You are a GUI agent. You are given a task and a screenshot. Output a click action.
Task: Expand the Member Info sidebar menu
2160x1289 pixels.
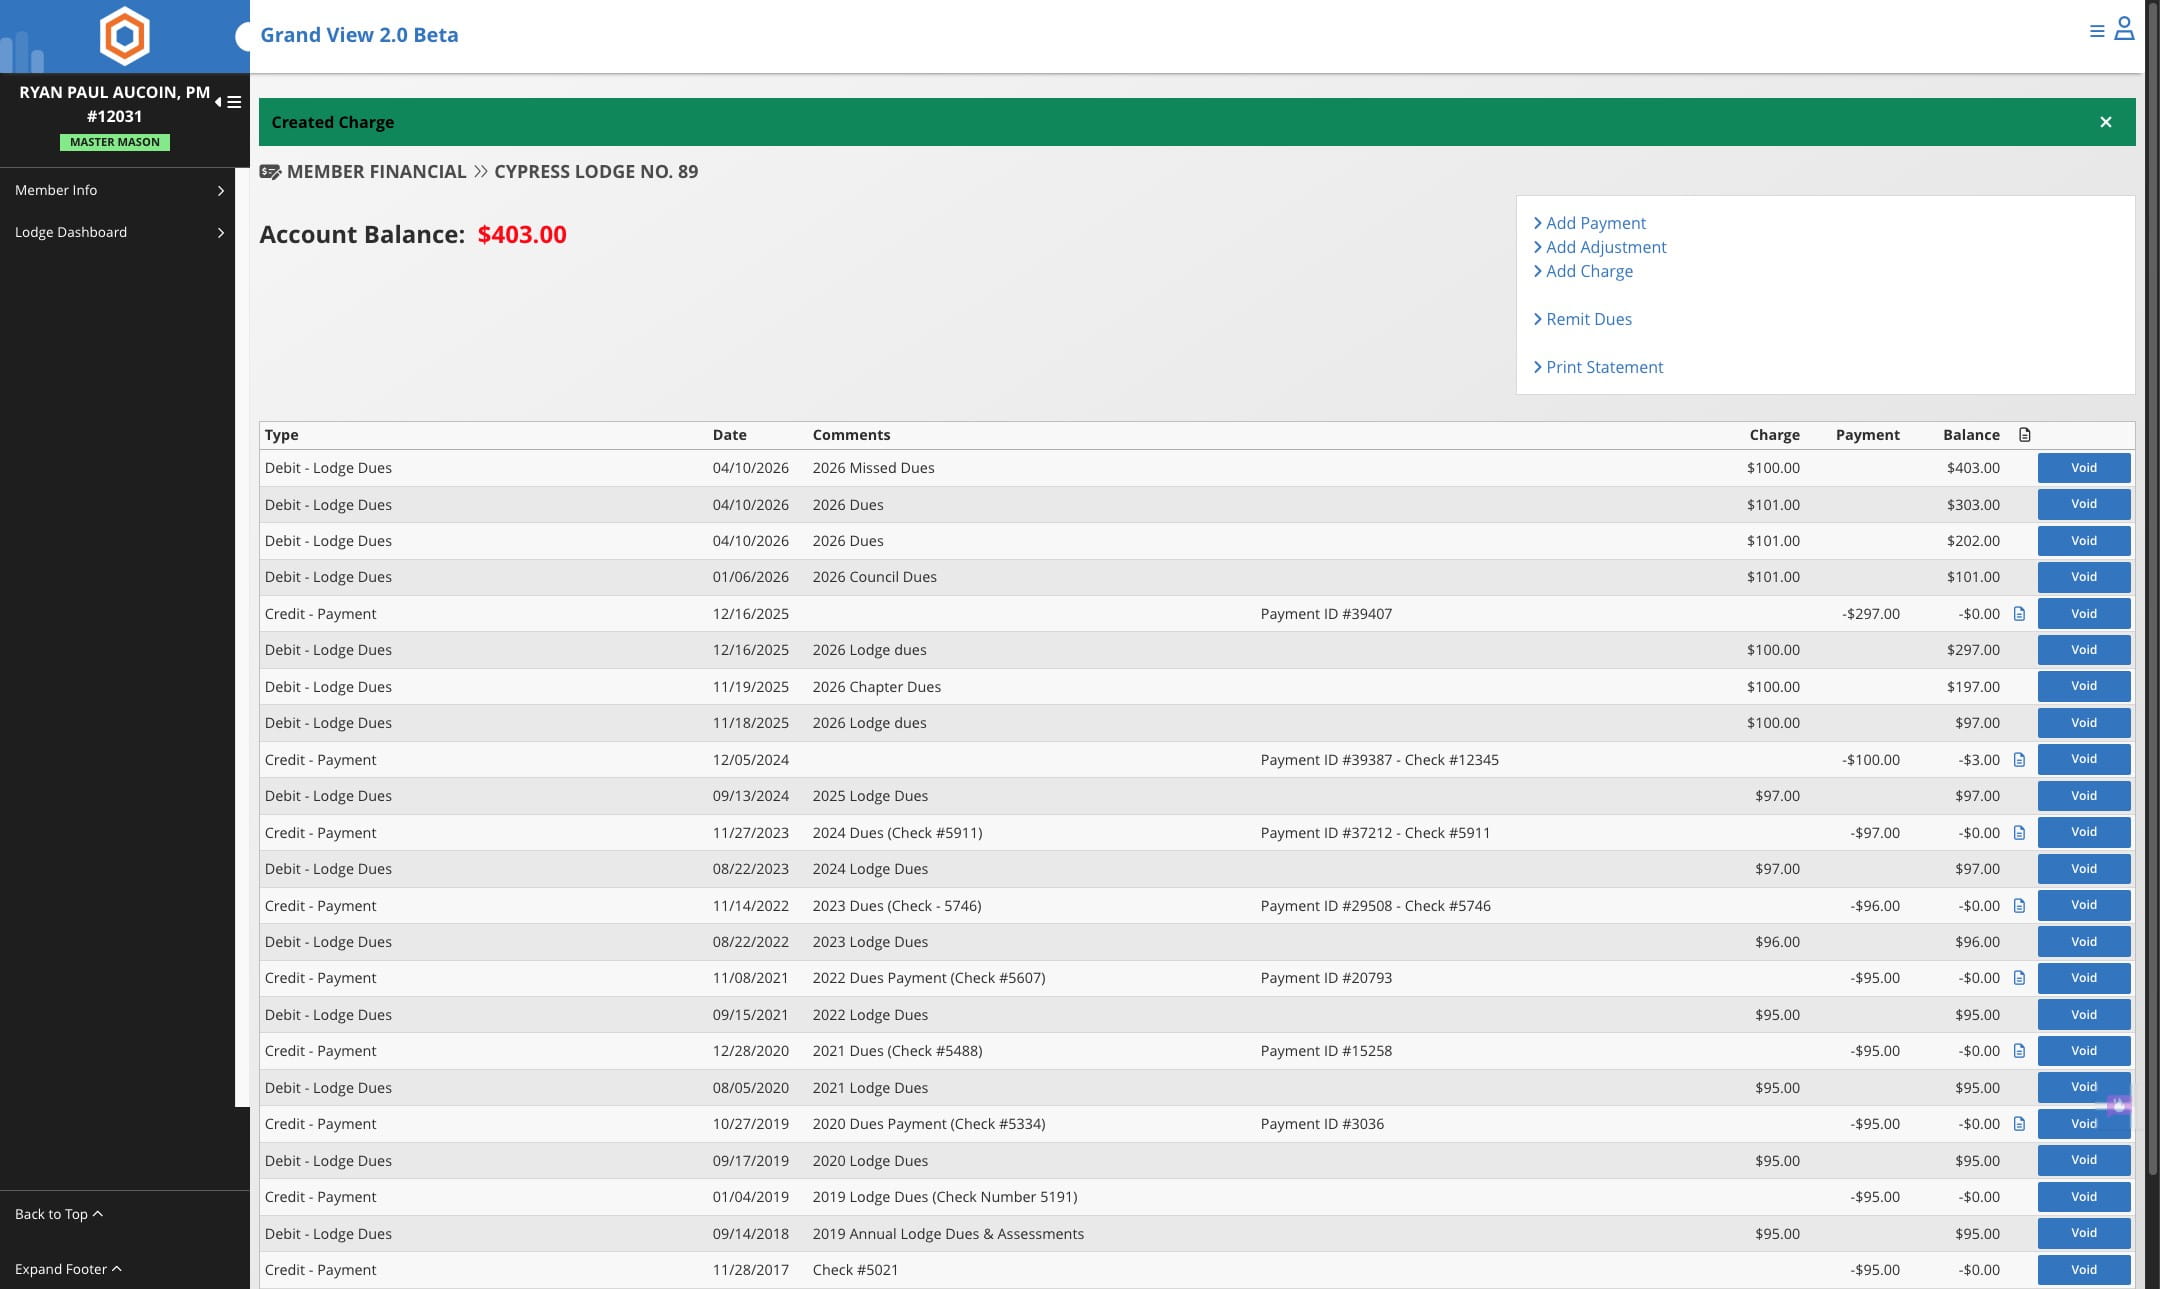coord(119,190)
